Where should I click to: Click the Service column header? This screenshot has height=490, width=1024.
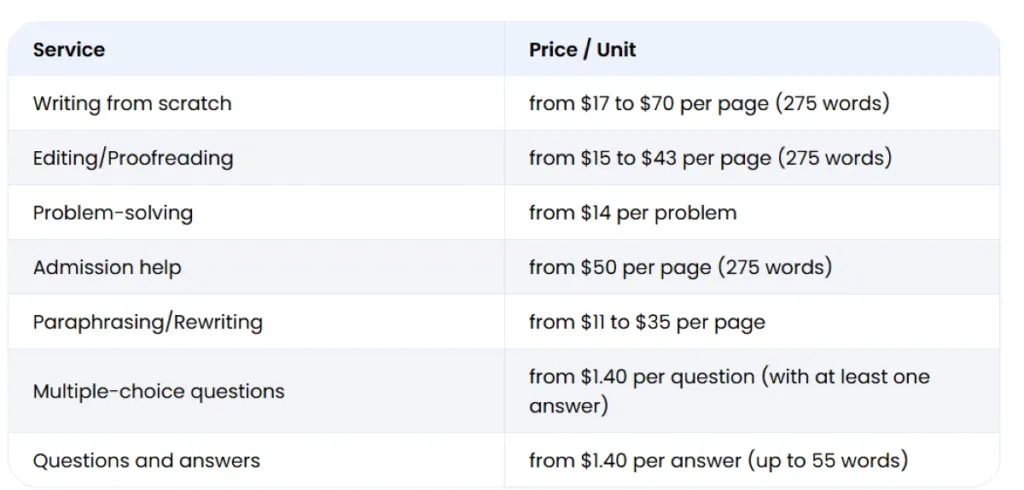[69, 49]
